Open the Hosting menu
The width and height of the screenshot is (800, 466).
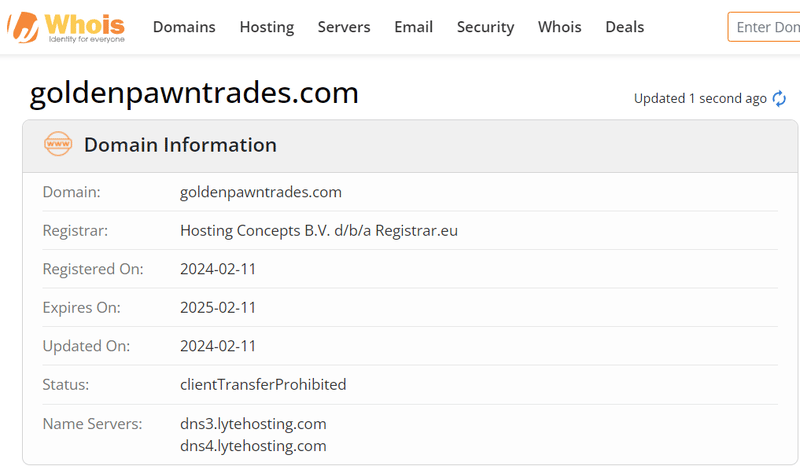[267, 27]
